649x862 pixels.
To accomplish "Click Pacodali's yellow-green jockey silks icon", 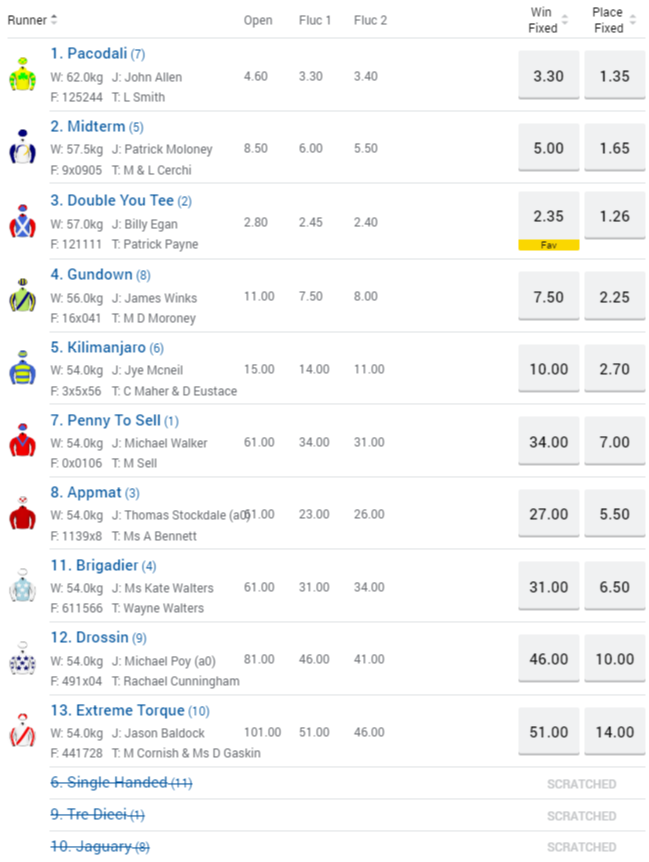I will pyautogui.click(x=22, y=75).
